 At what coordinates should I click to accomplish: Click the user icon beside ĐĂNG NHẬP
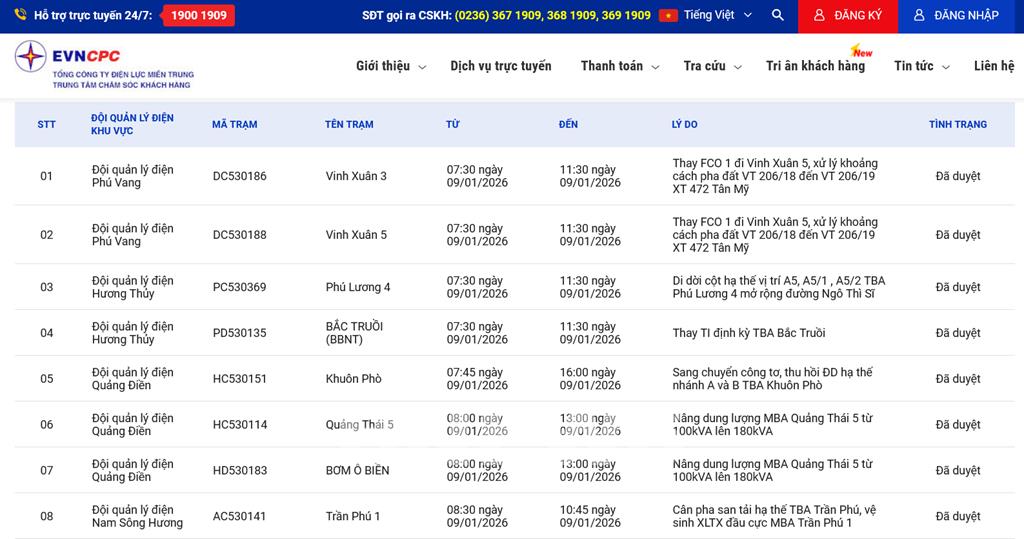919,16
